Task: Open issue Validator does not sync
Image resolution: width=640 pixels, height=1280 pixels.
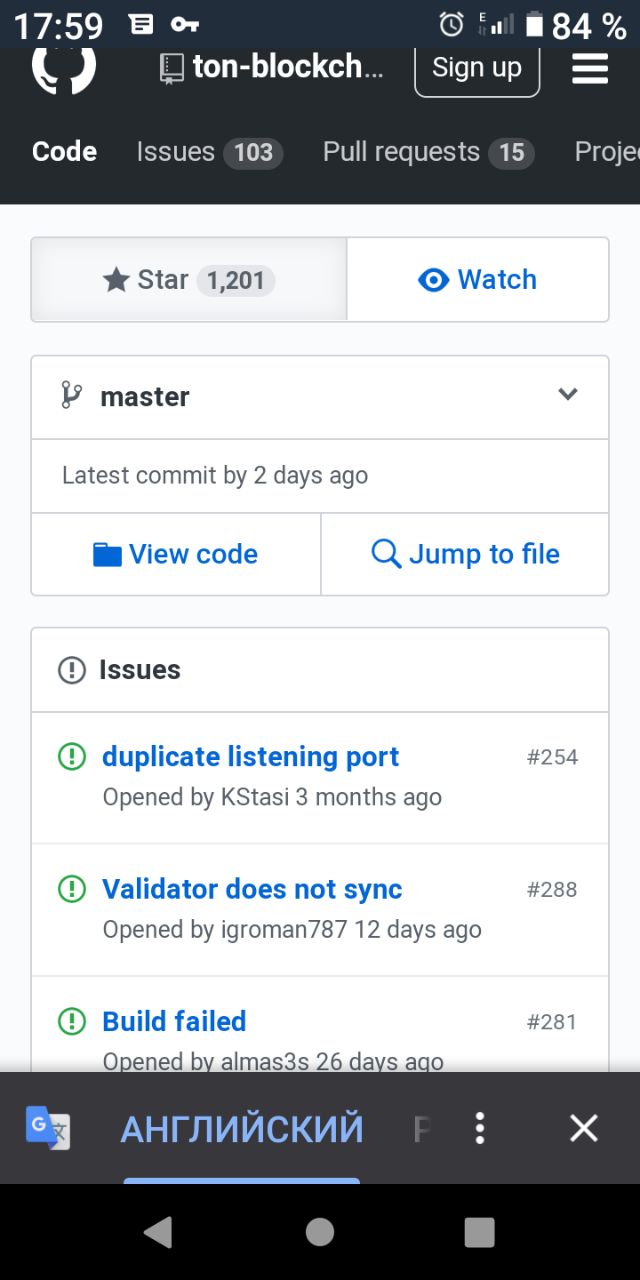Action: tap(252, 889)
